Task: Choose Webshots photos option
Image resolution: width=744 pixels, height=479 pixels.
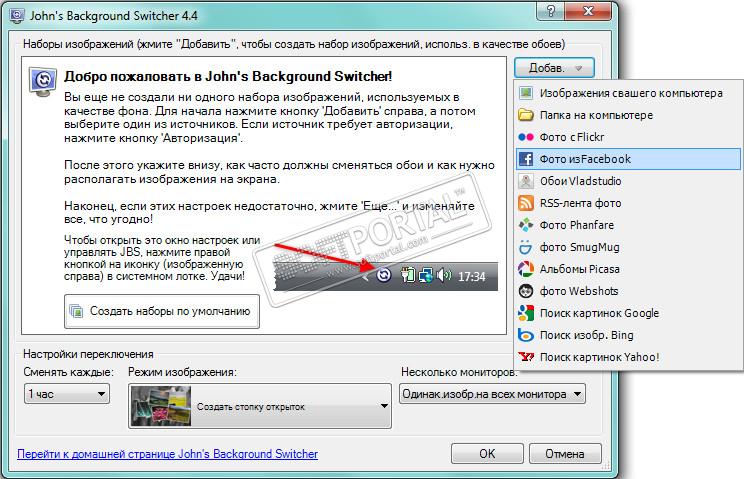Action: click(x=628, y=291)
